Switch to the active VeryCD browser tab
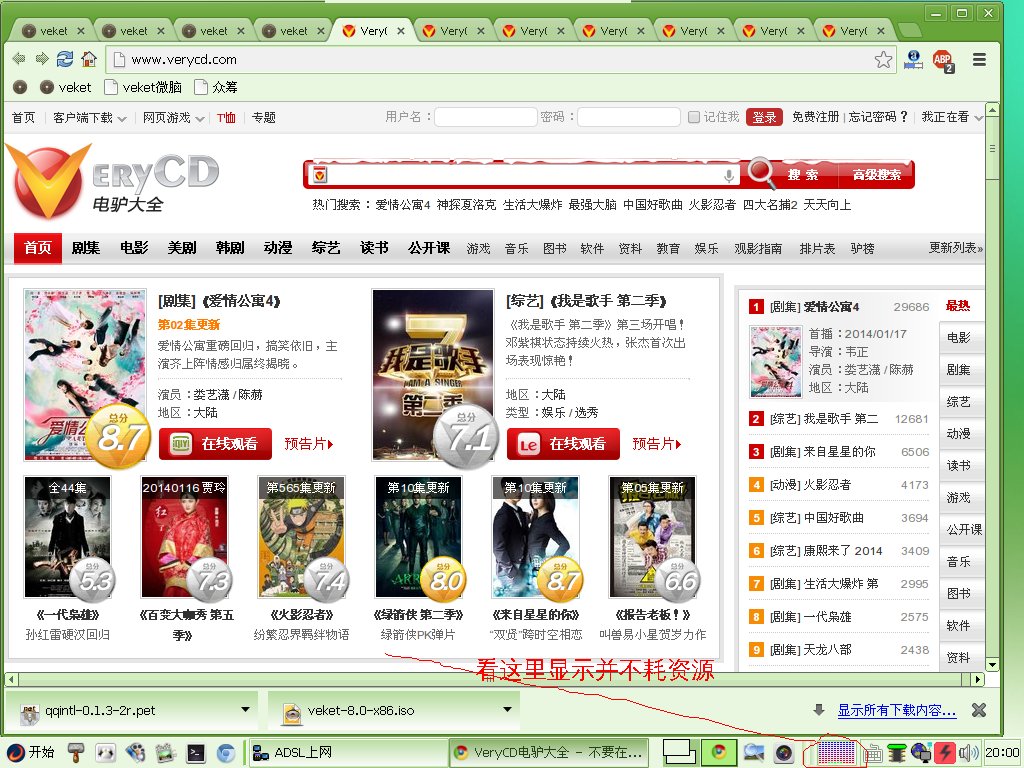1024x768 pixels. pyautogui.click(x=374, y=30)
